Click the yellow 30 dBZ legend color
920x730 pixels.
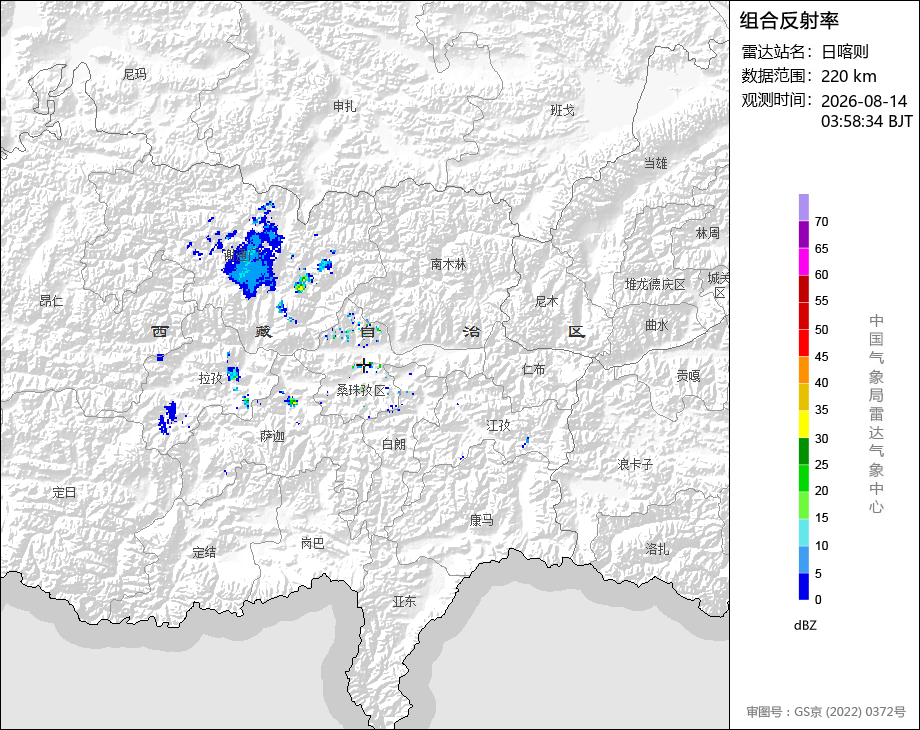pyautogui.click(x=804, y=424)
